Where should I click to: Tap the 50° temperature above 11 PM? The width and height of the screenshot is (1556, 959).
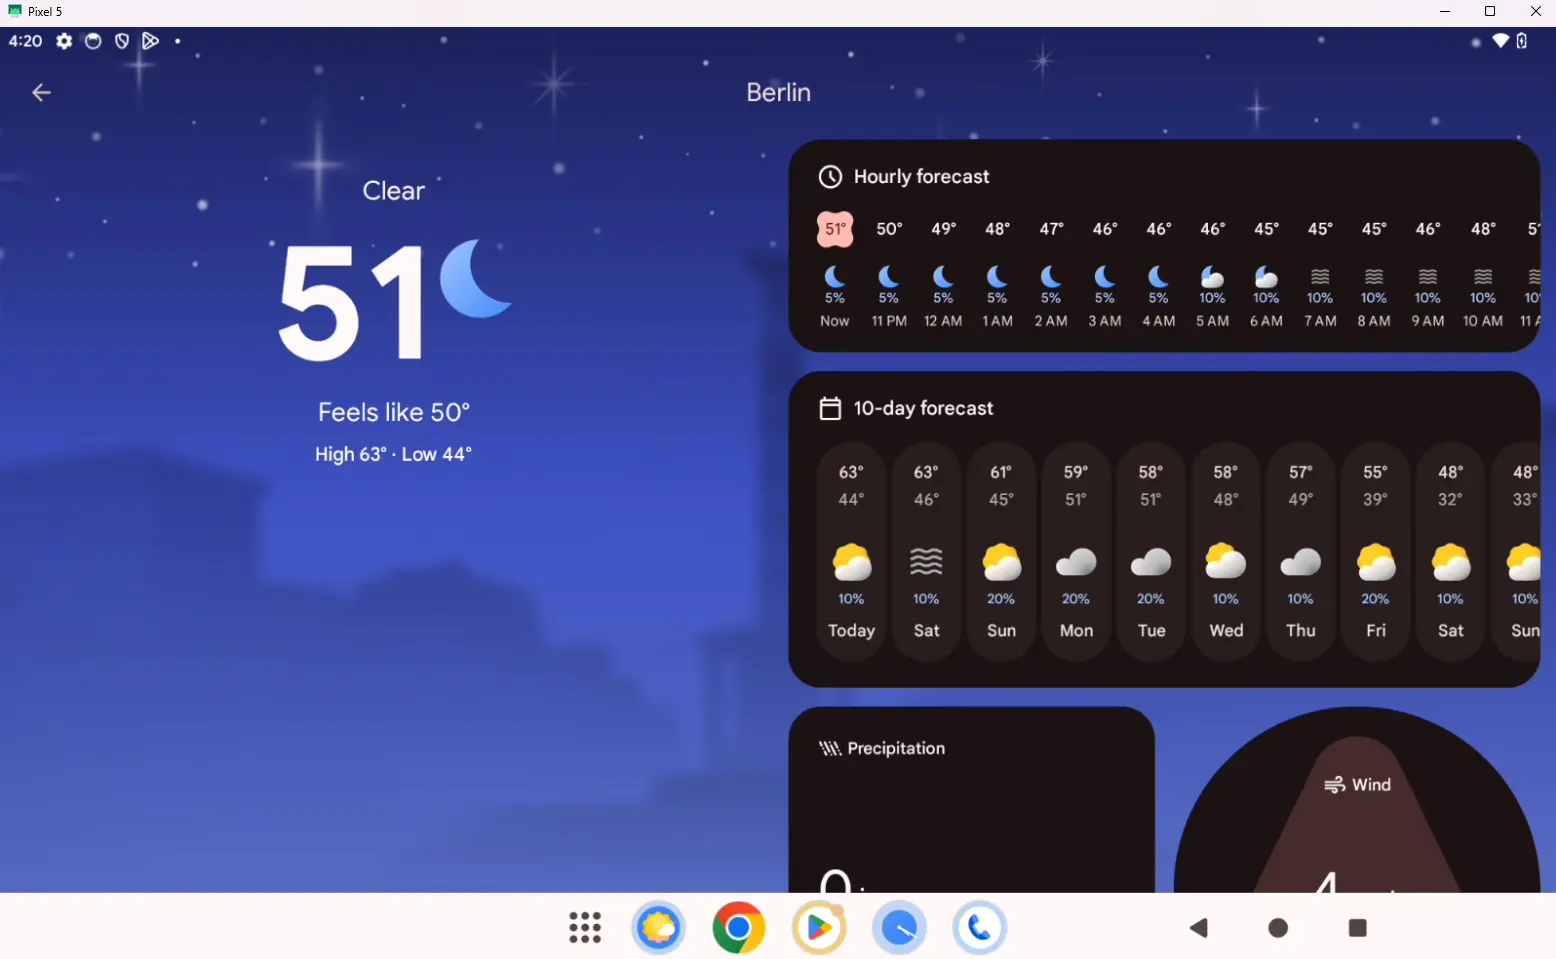click(889, 229)
